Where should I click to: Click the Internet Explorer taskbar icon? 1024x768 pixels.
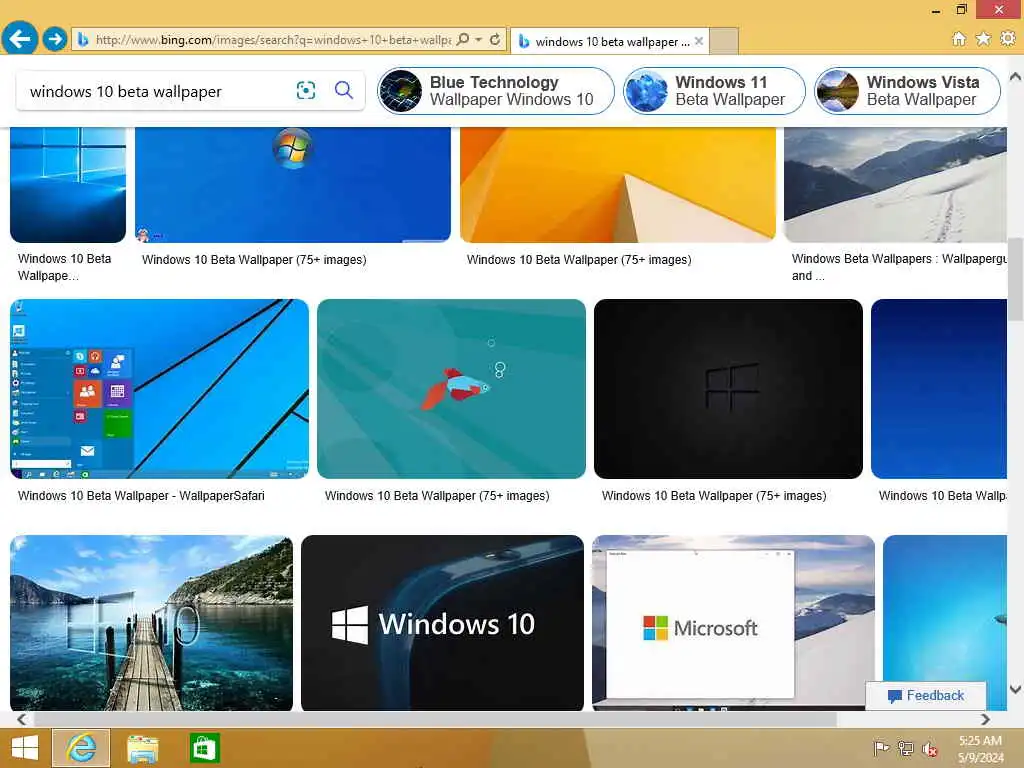(81, 748)
